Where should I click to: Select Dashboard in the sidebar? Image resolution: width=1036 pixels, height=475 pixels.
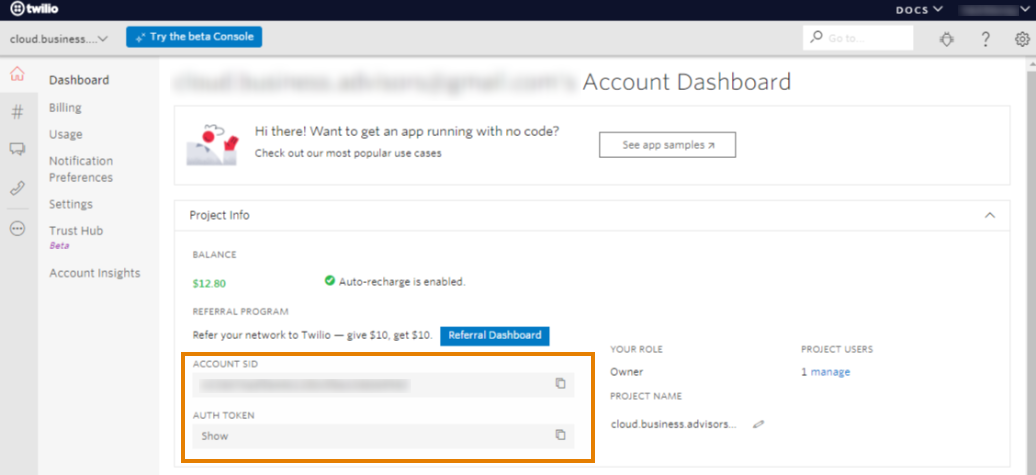tap(79, 81)
